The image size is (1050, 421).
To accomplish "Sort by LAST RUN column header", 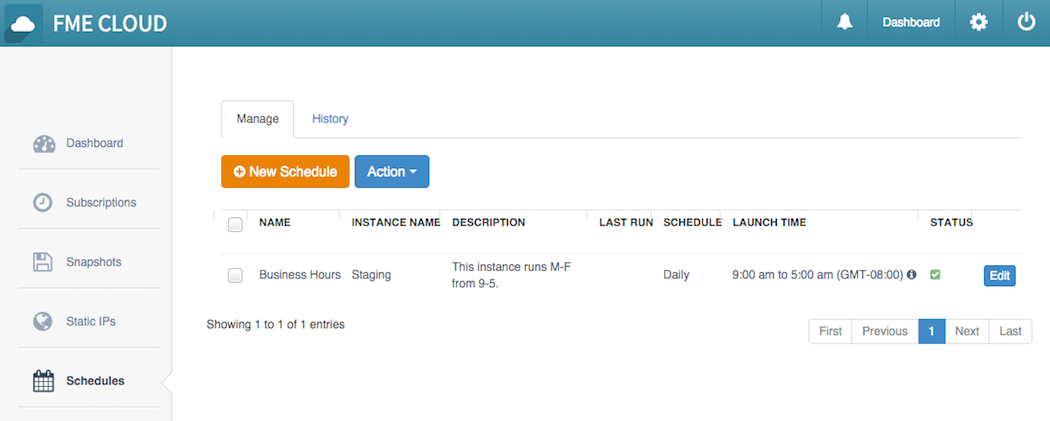I will pos(625,222).
